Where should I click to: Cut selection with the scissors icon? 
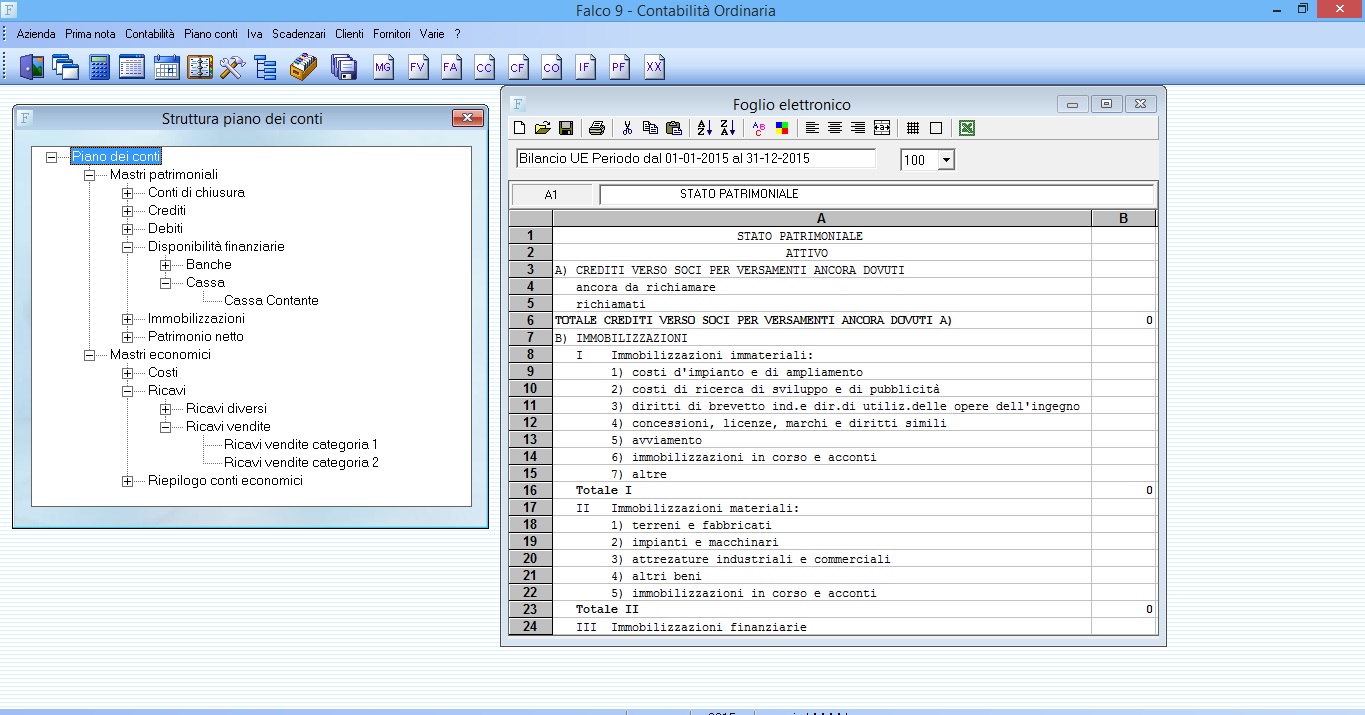(x=627, y=128)
